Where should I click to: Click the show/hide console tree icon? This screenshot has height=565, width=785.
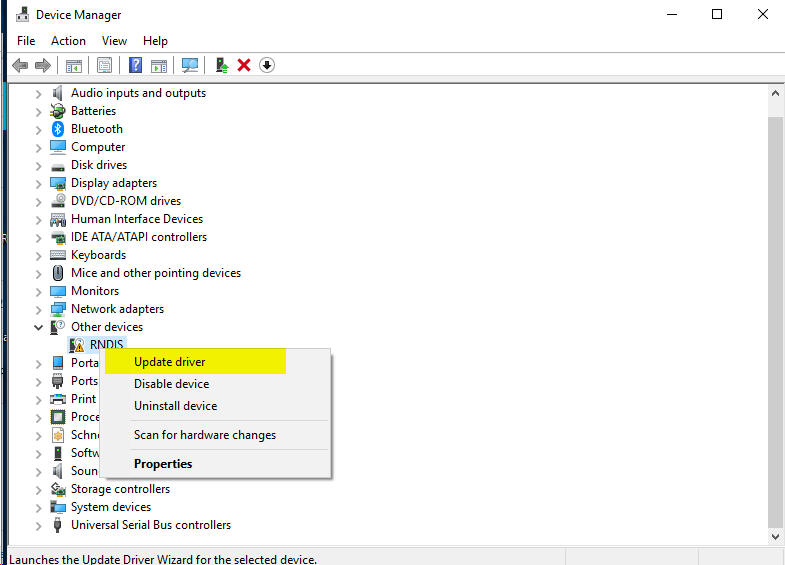(x=74, y=65)
